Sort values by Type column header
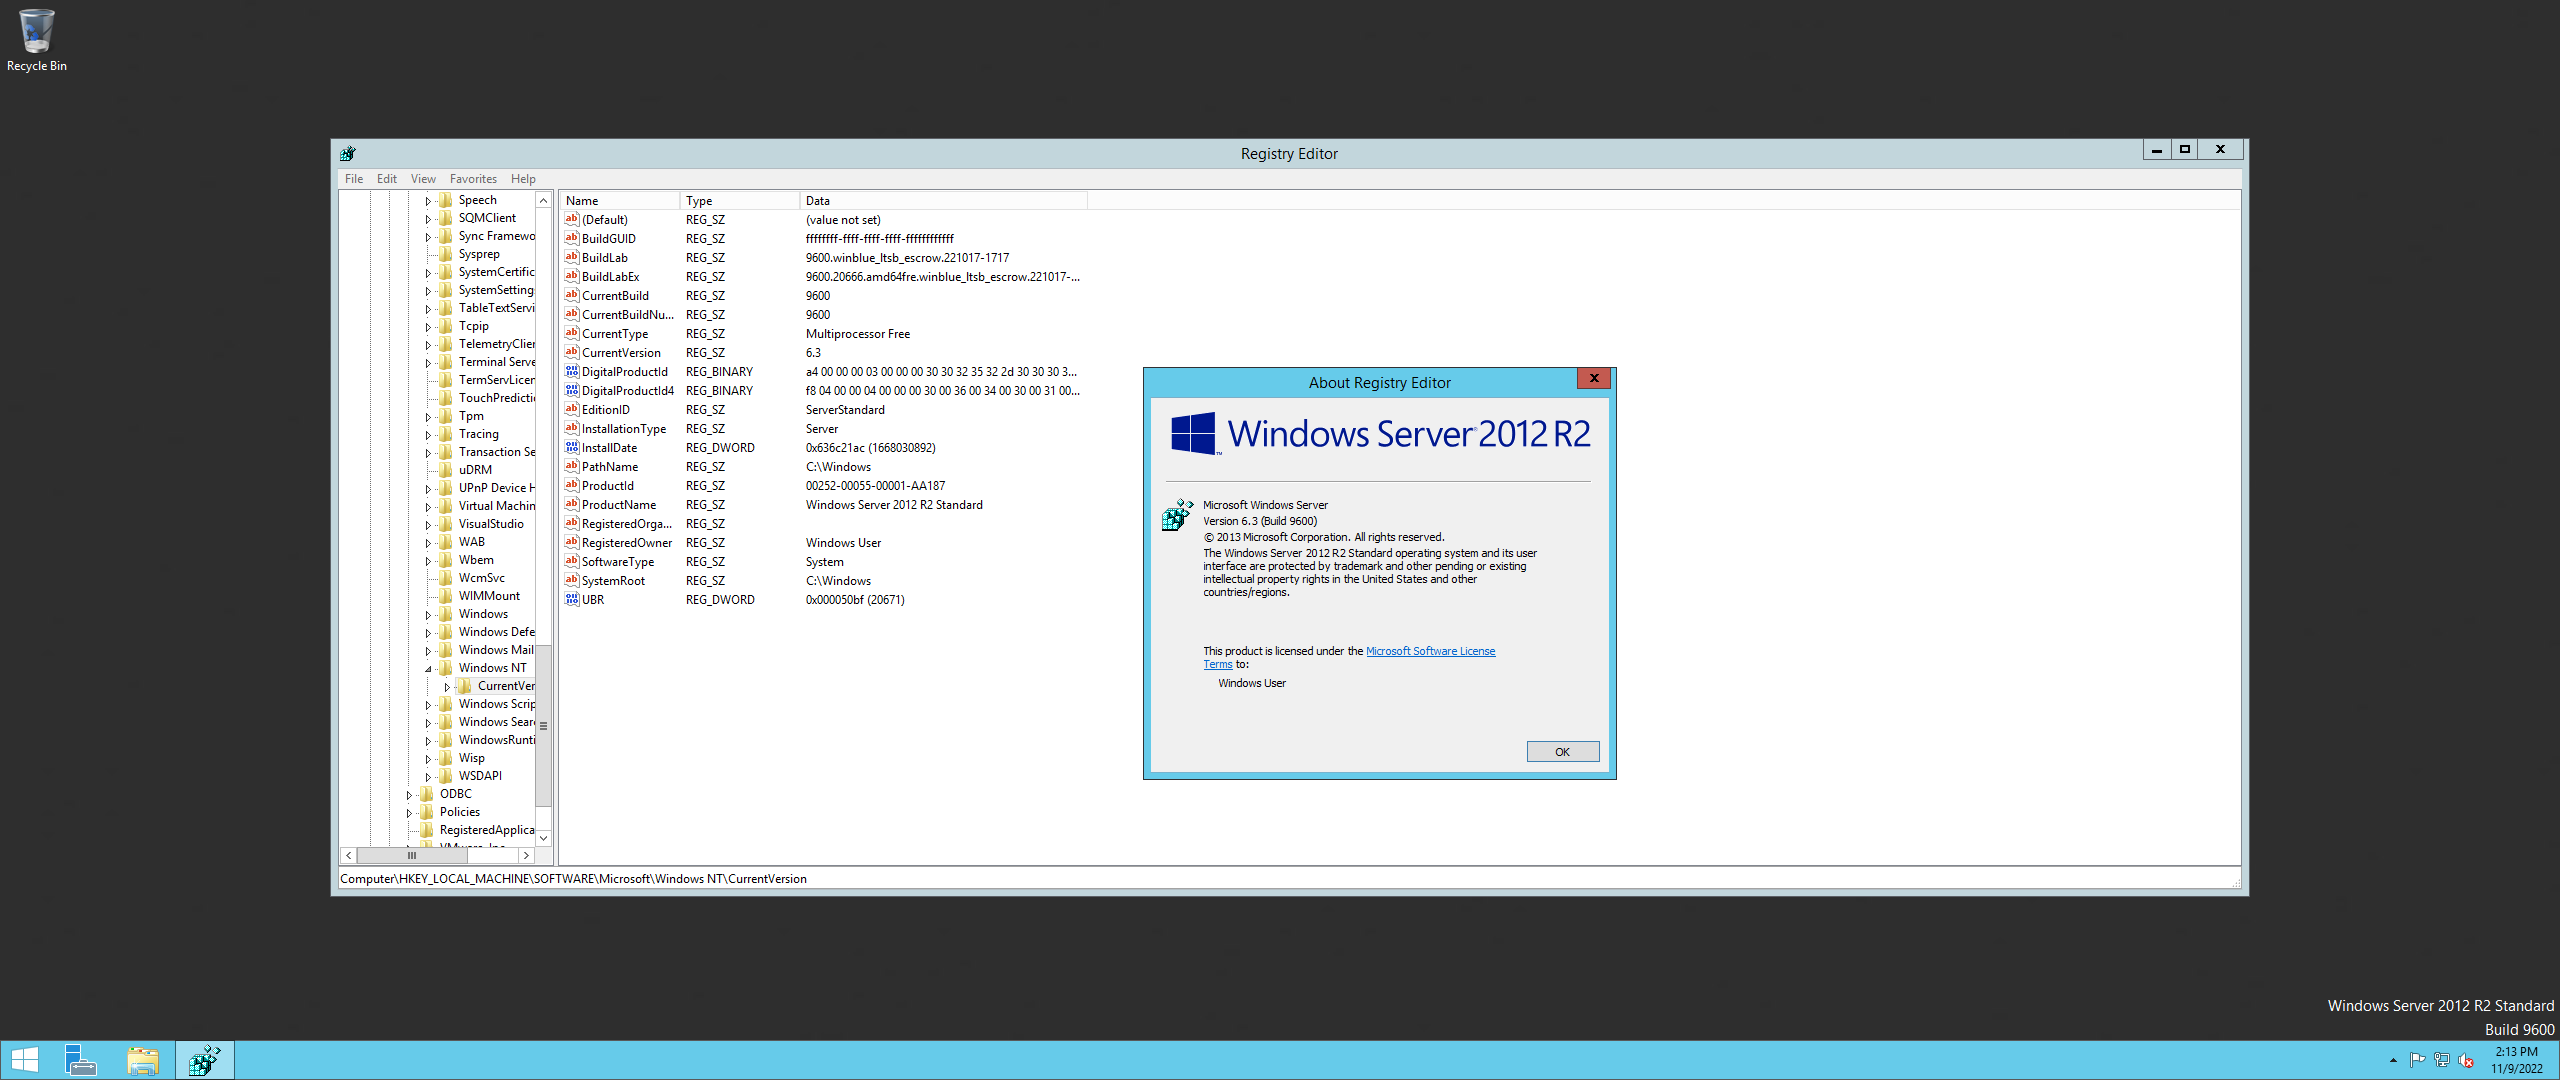The height and width of the screenshot is (1080, 2560). pyautogui.click(x=739, y=200)
